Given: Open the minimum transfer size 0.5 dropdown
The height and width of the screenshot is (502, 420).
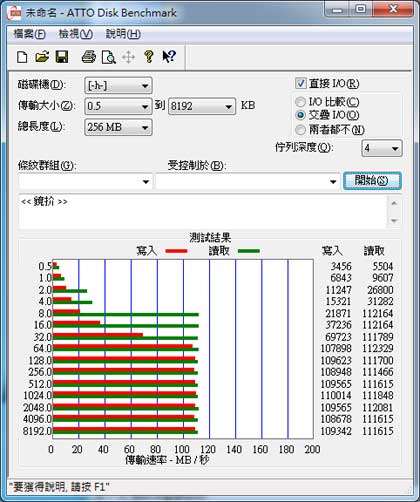Looking at the screenshot, I should [118, 106].
